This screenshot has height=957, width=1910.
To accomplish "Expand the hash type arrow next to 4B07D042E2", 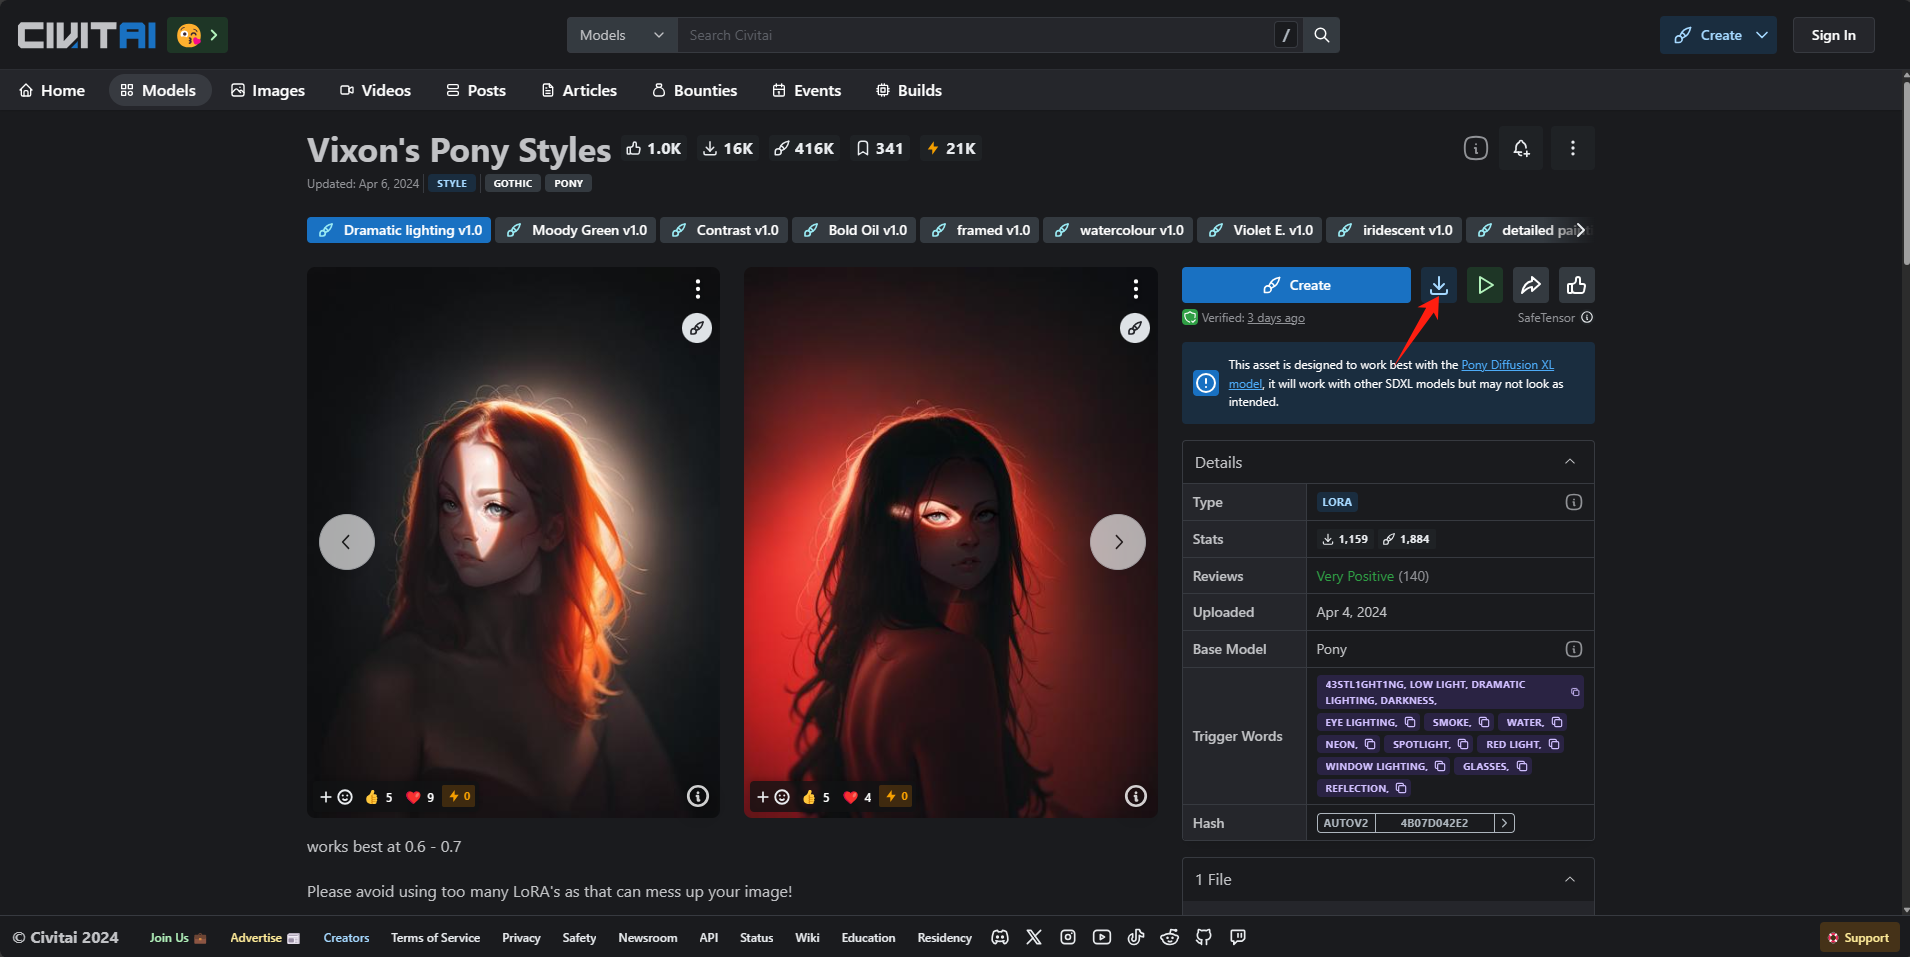I will [1504, 823].
